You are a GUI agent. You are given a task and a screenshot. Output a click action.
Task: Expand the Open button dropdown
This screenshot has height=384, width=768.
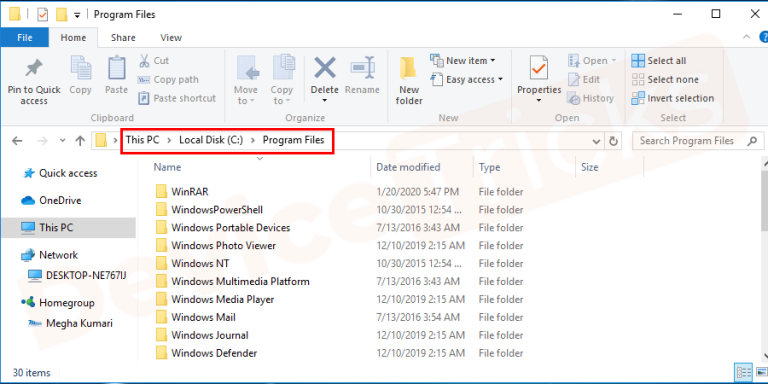click(x=613, y=61)
